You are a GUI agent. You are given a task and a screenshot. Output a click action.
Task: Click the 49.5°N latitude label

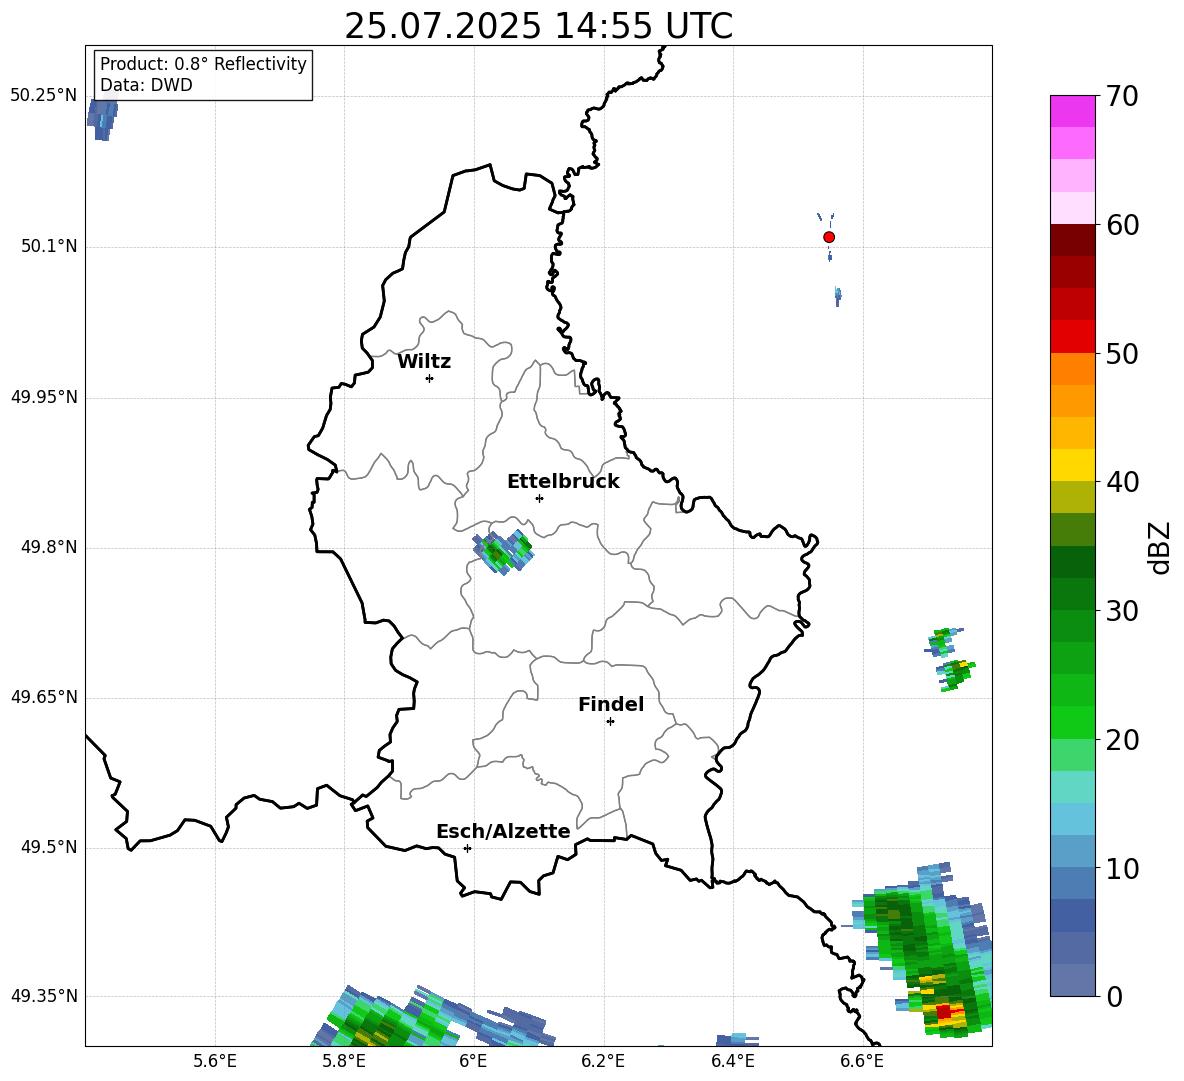pyautogui.click(x=49, y=847)
